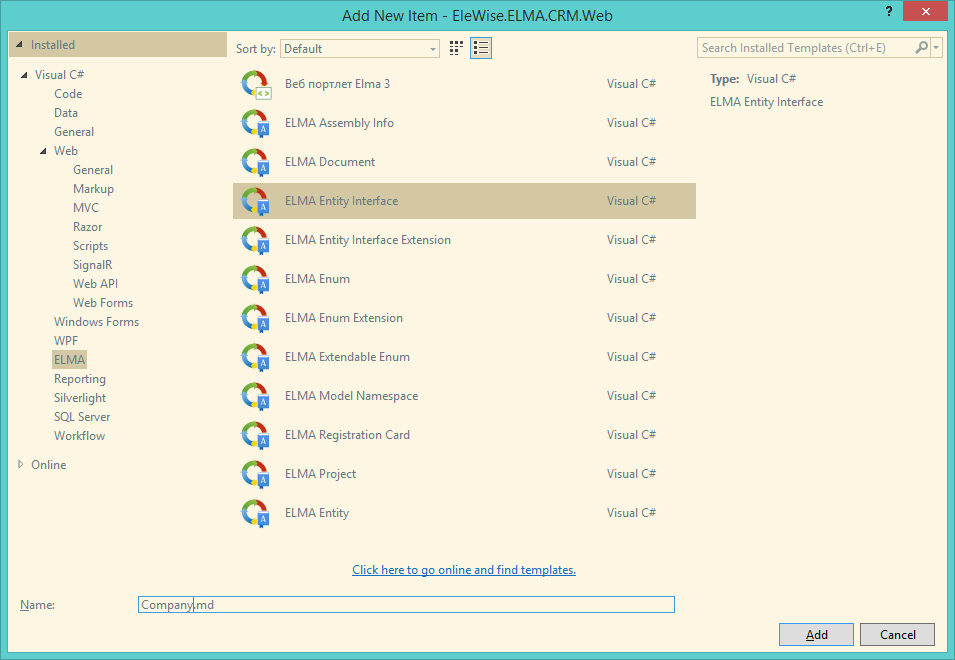Screen dimensions: 955x660
Task: Expand the Online section
Action: (21, 465)
